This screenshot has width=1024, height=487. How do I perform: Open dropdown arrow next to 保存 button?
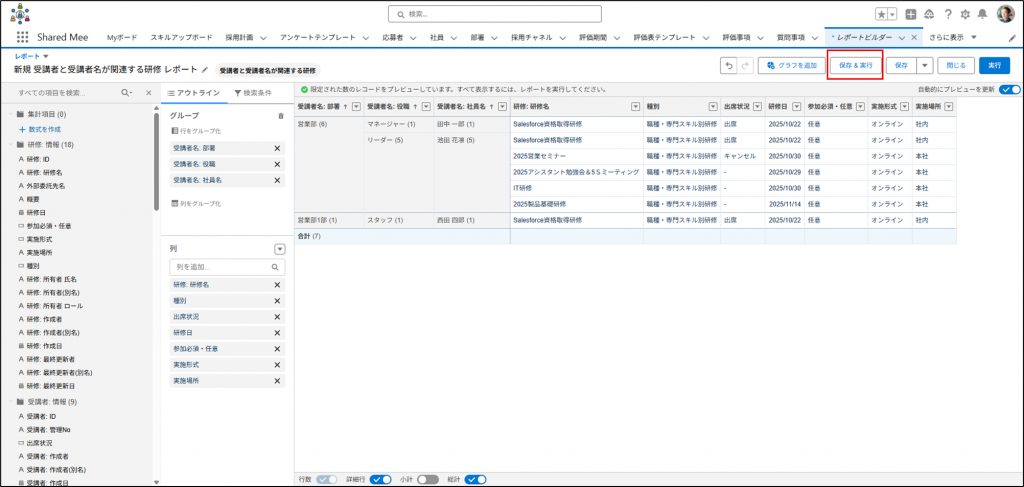click(x=925, y=65)
